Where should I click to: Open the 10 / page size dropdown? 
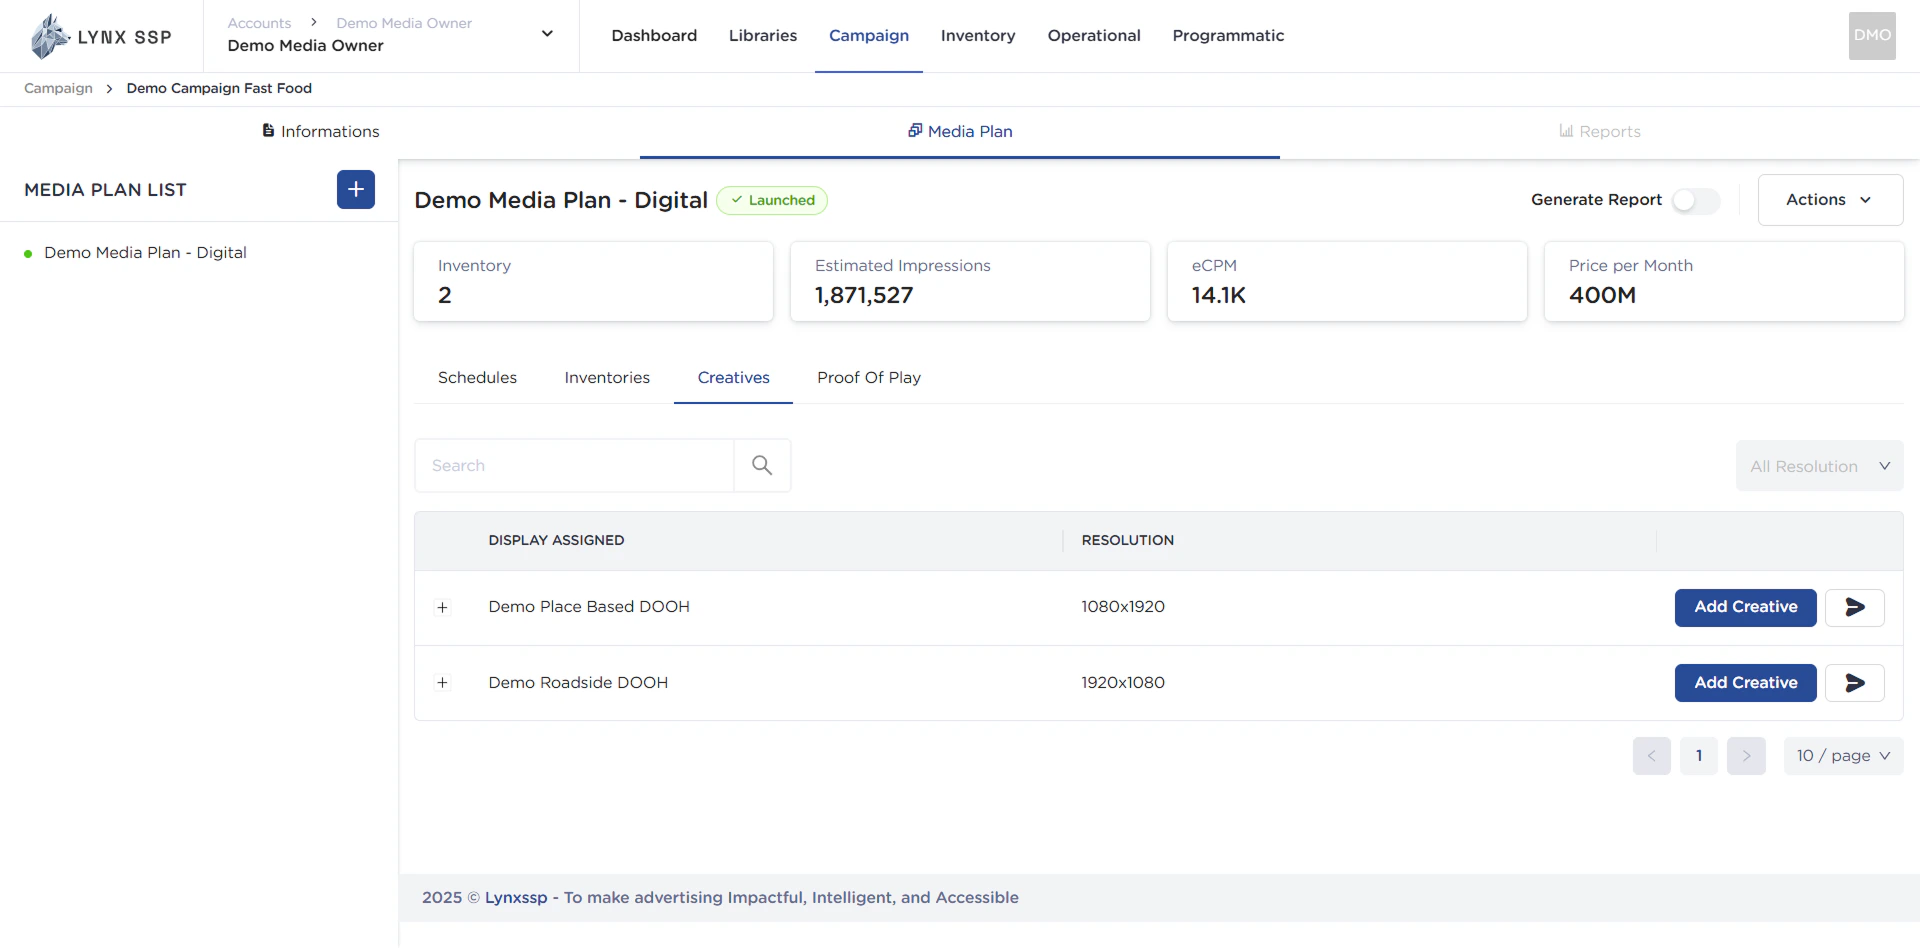1842,756
